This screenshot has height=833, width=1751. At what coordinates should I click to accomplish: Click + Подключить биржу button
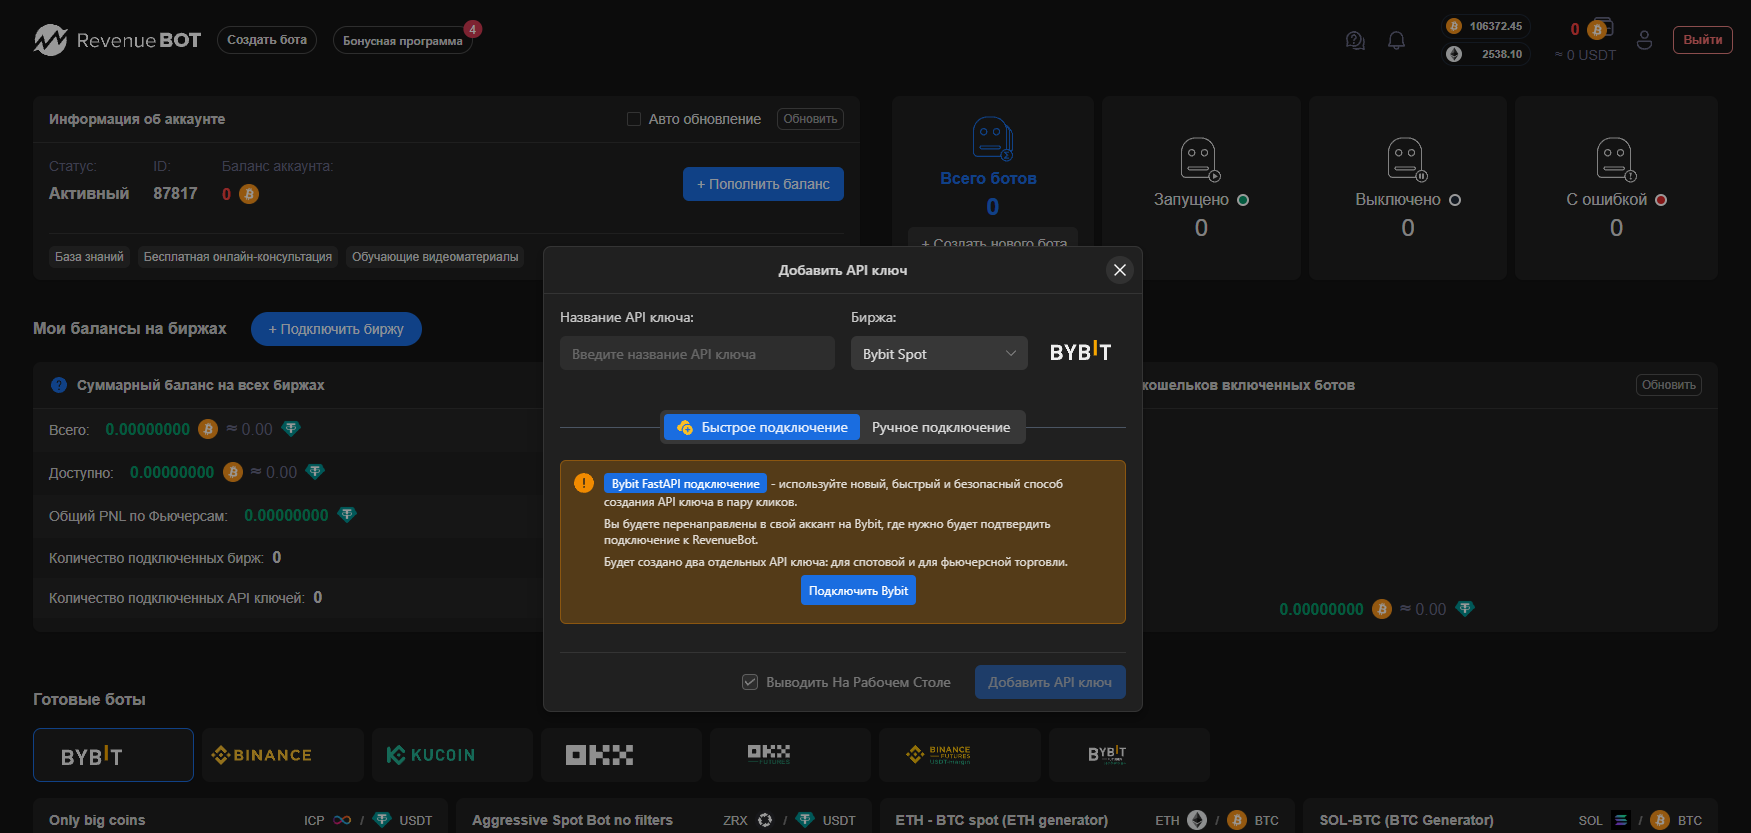pyautogui.click(x=336, y=329)
